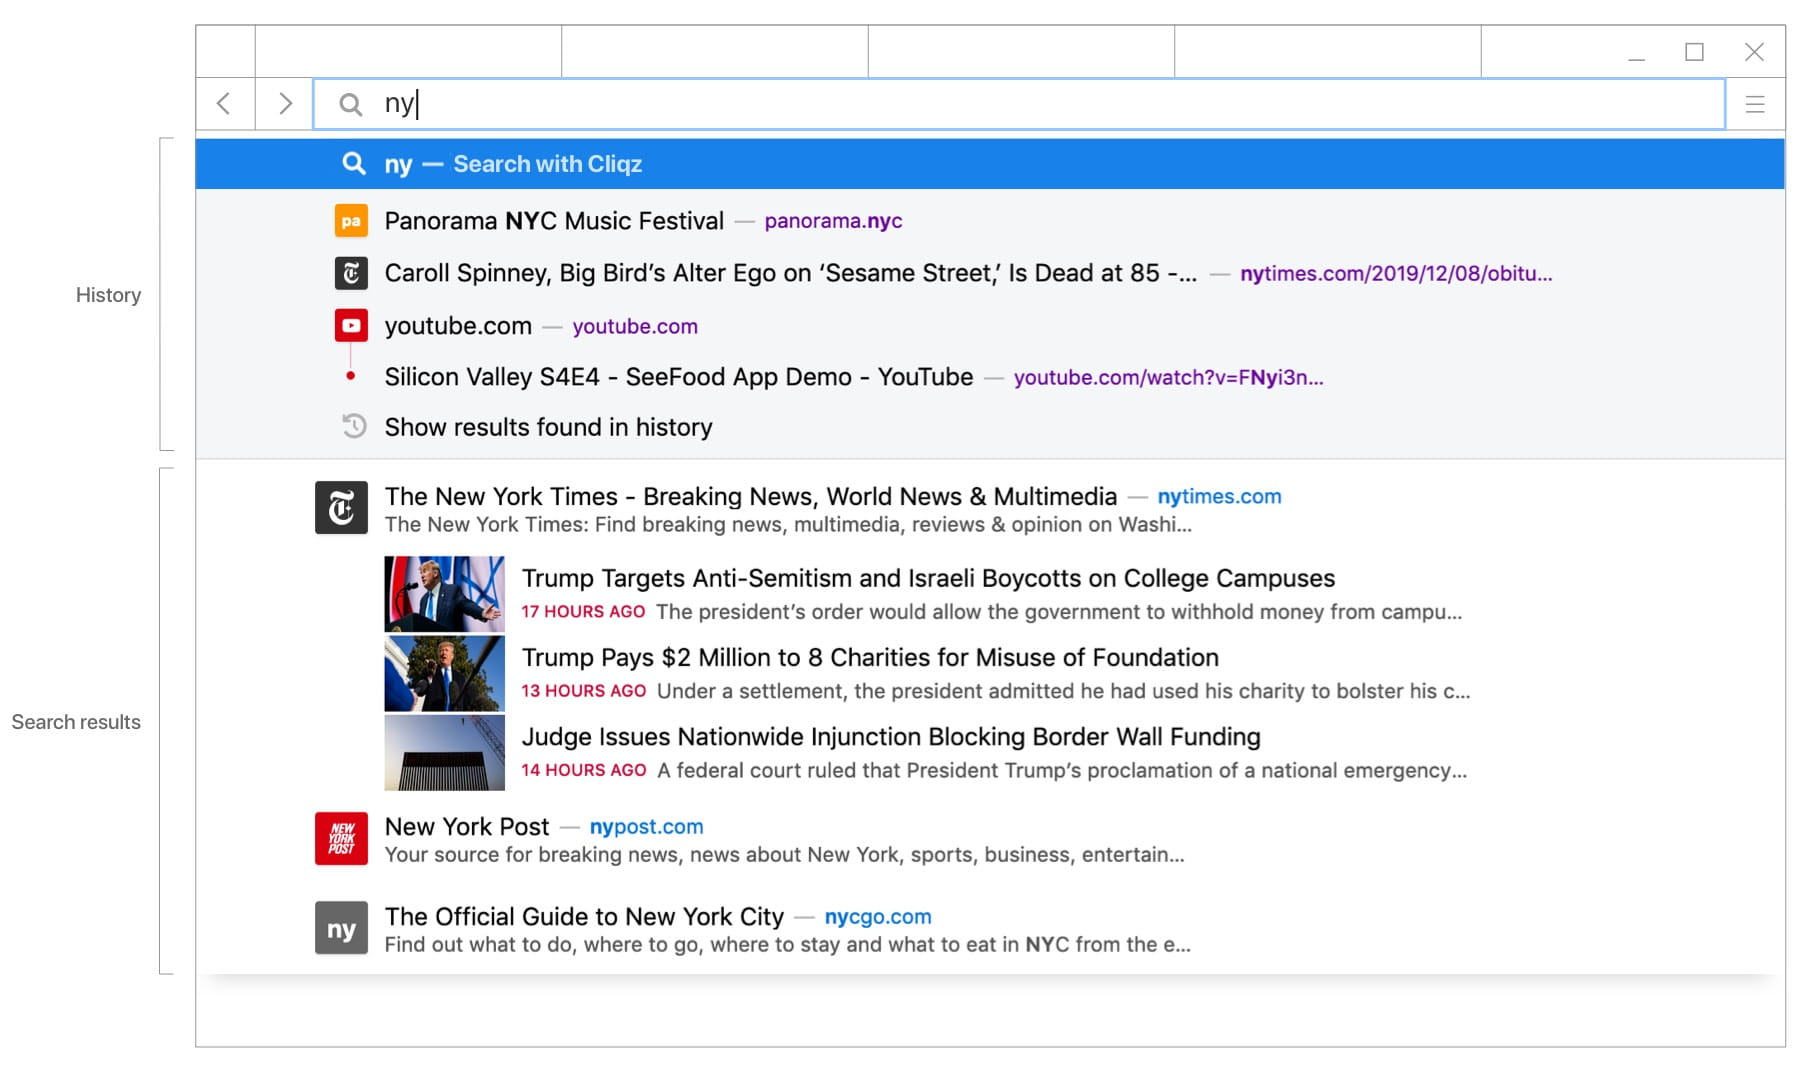Open the panorama.nyc link
This screenshot has height=1077, width=1811.
(833, 221)
